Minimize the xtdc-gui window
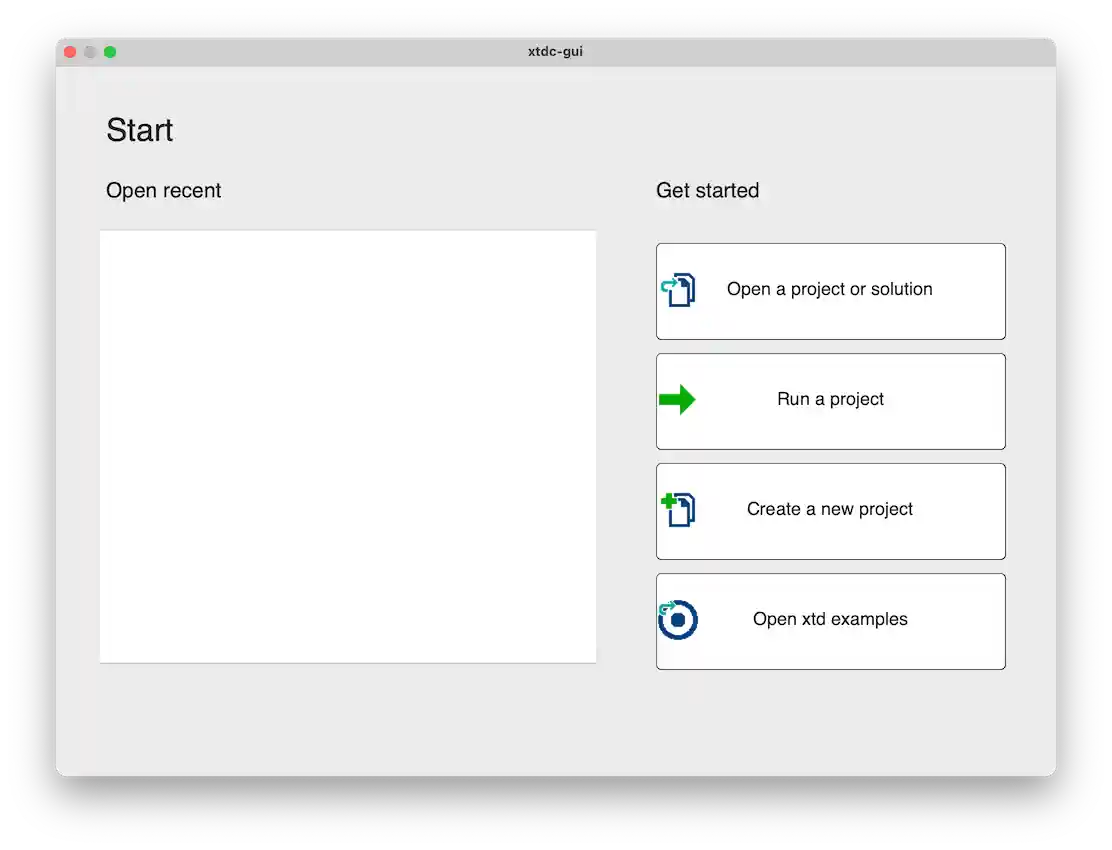This screenshot has width=1112, height=850. tap(90, 51)
